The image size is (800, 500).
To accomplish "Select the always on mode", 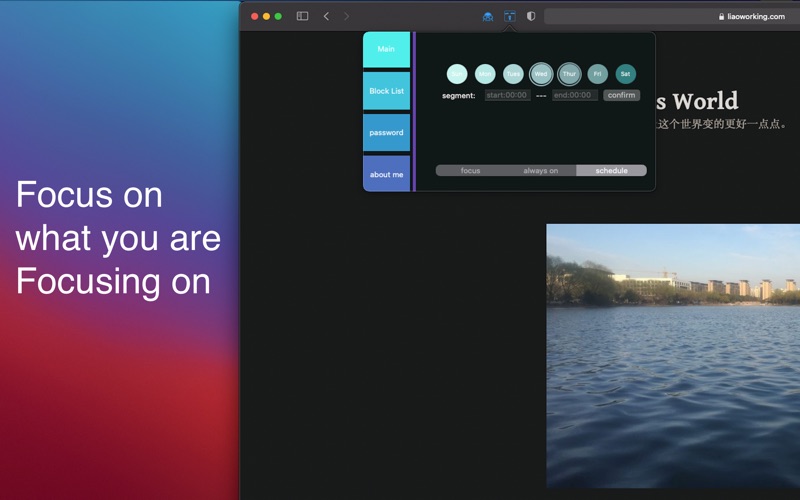I will pyautogui.click(x=540, y=171).
